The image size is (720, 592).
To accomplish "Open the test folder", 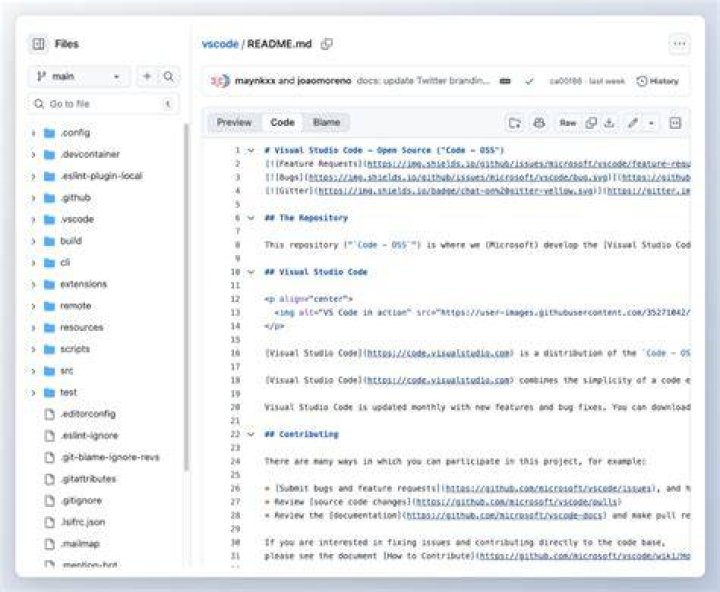I will click(68, 393).
